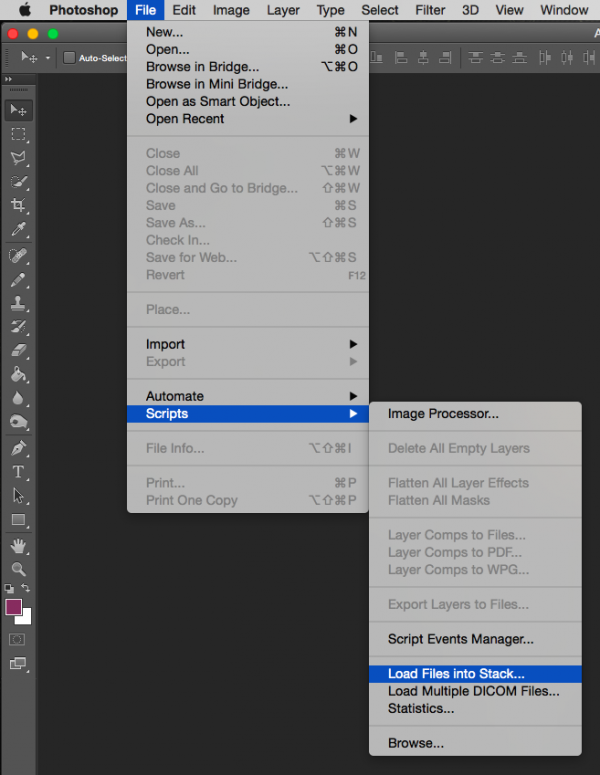Select the Zoom magnifier tool
The width and height of the screenshot is (600, 775).
click(18, 569)
